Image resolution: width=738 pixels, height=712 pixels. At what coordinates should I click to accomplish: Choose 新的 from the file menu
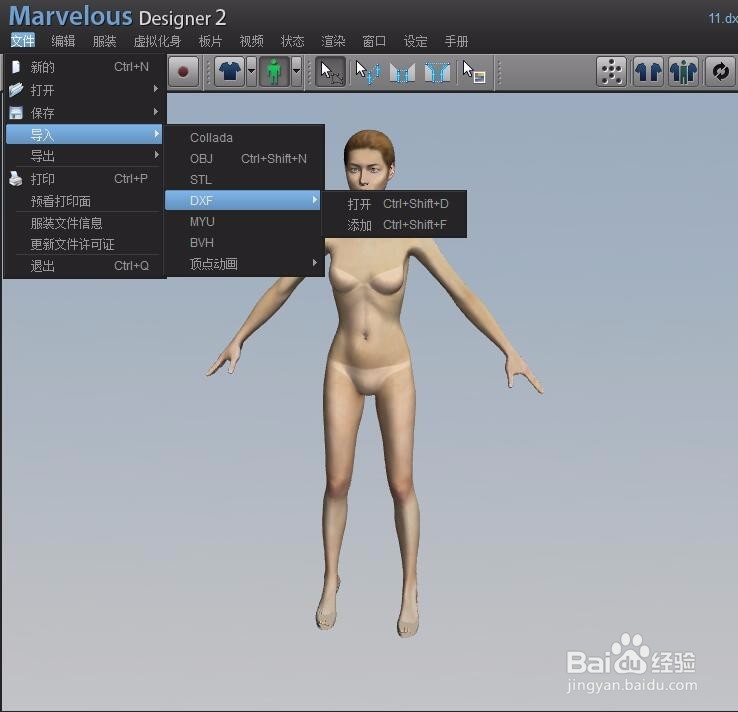click(x=85, y=67)
